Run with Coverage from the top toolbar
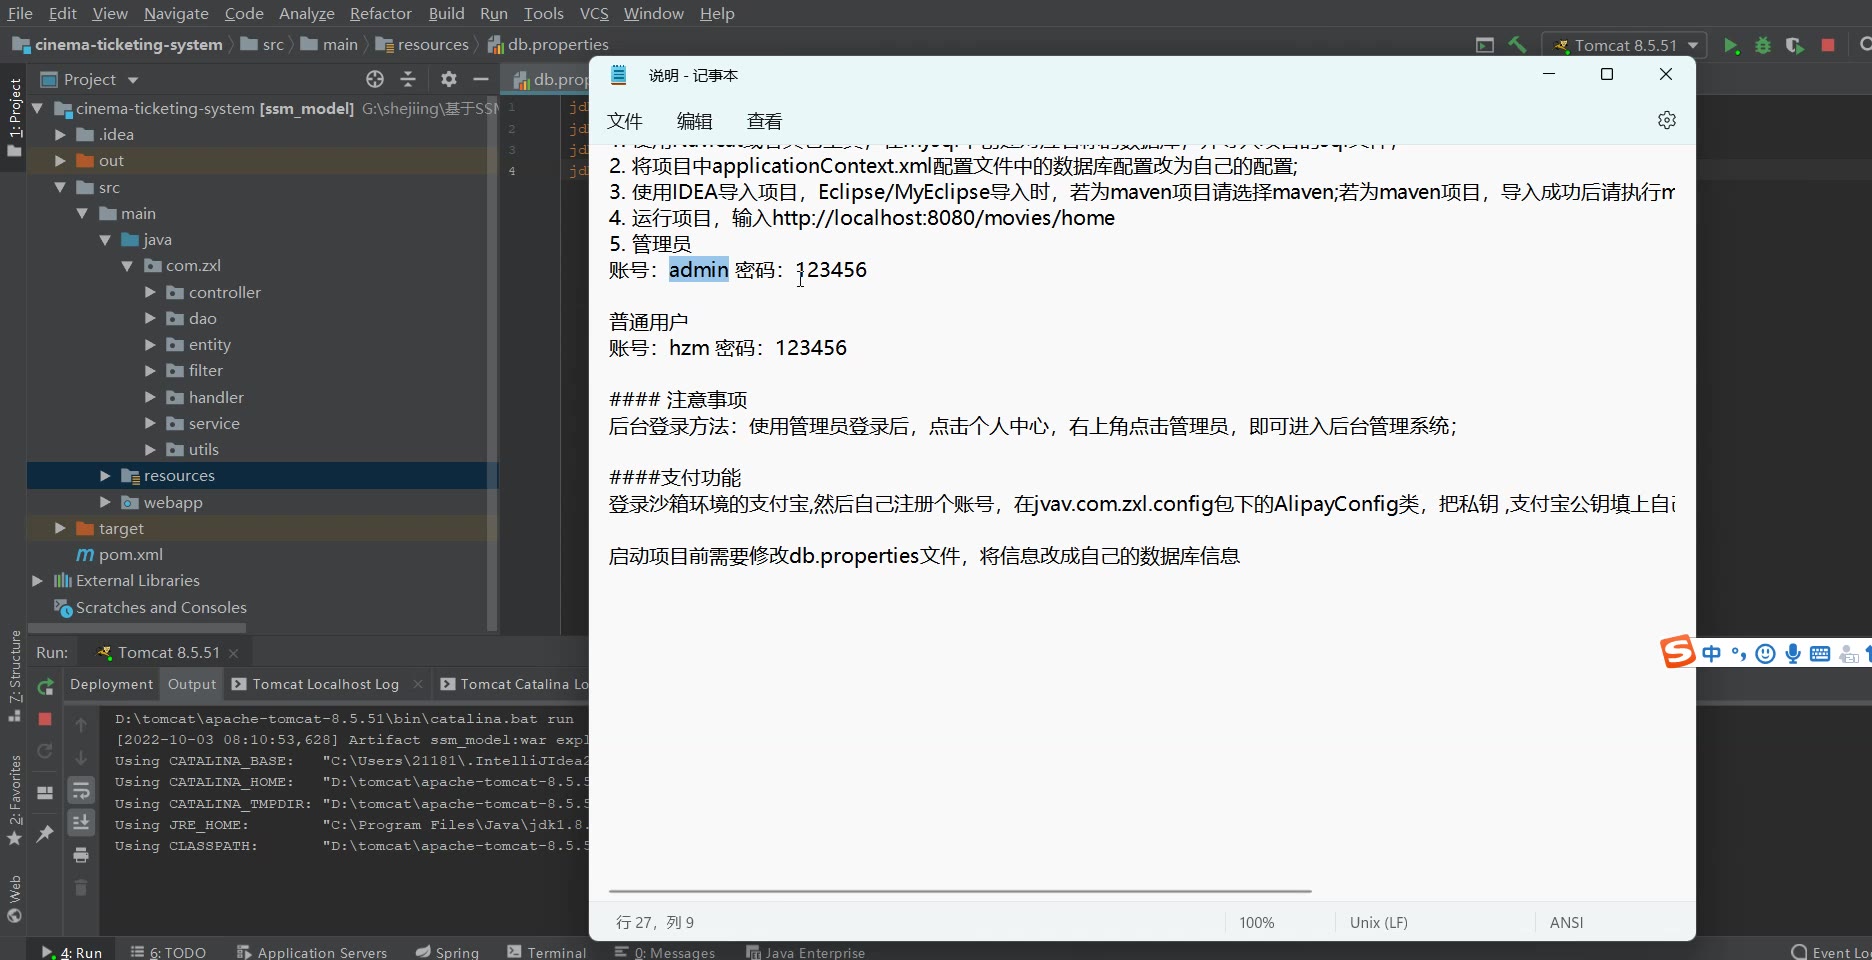 pos(1795,45)
